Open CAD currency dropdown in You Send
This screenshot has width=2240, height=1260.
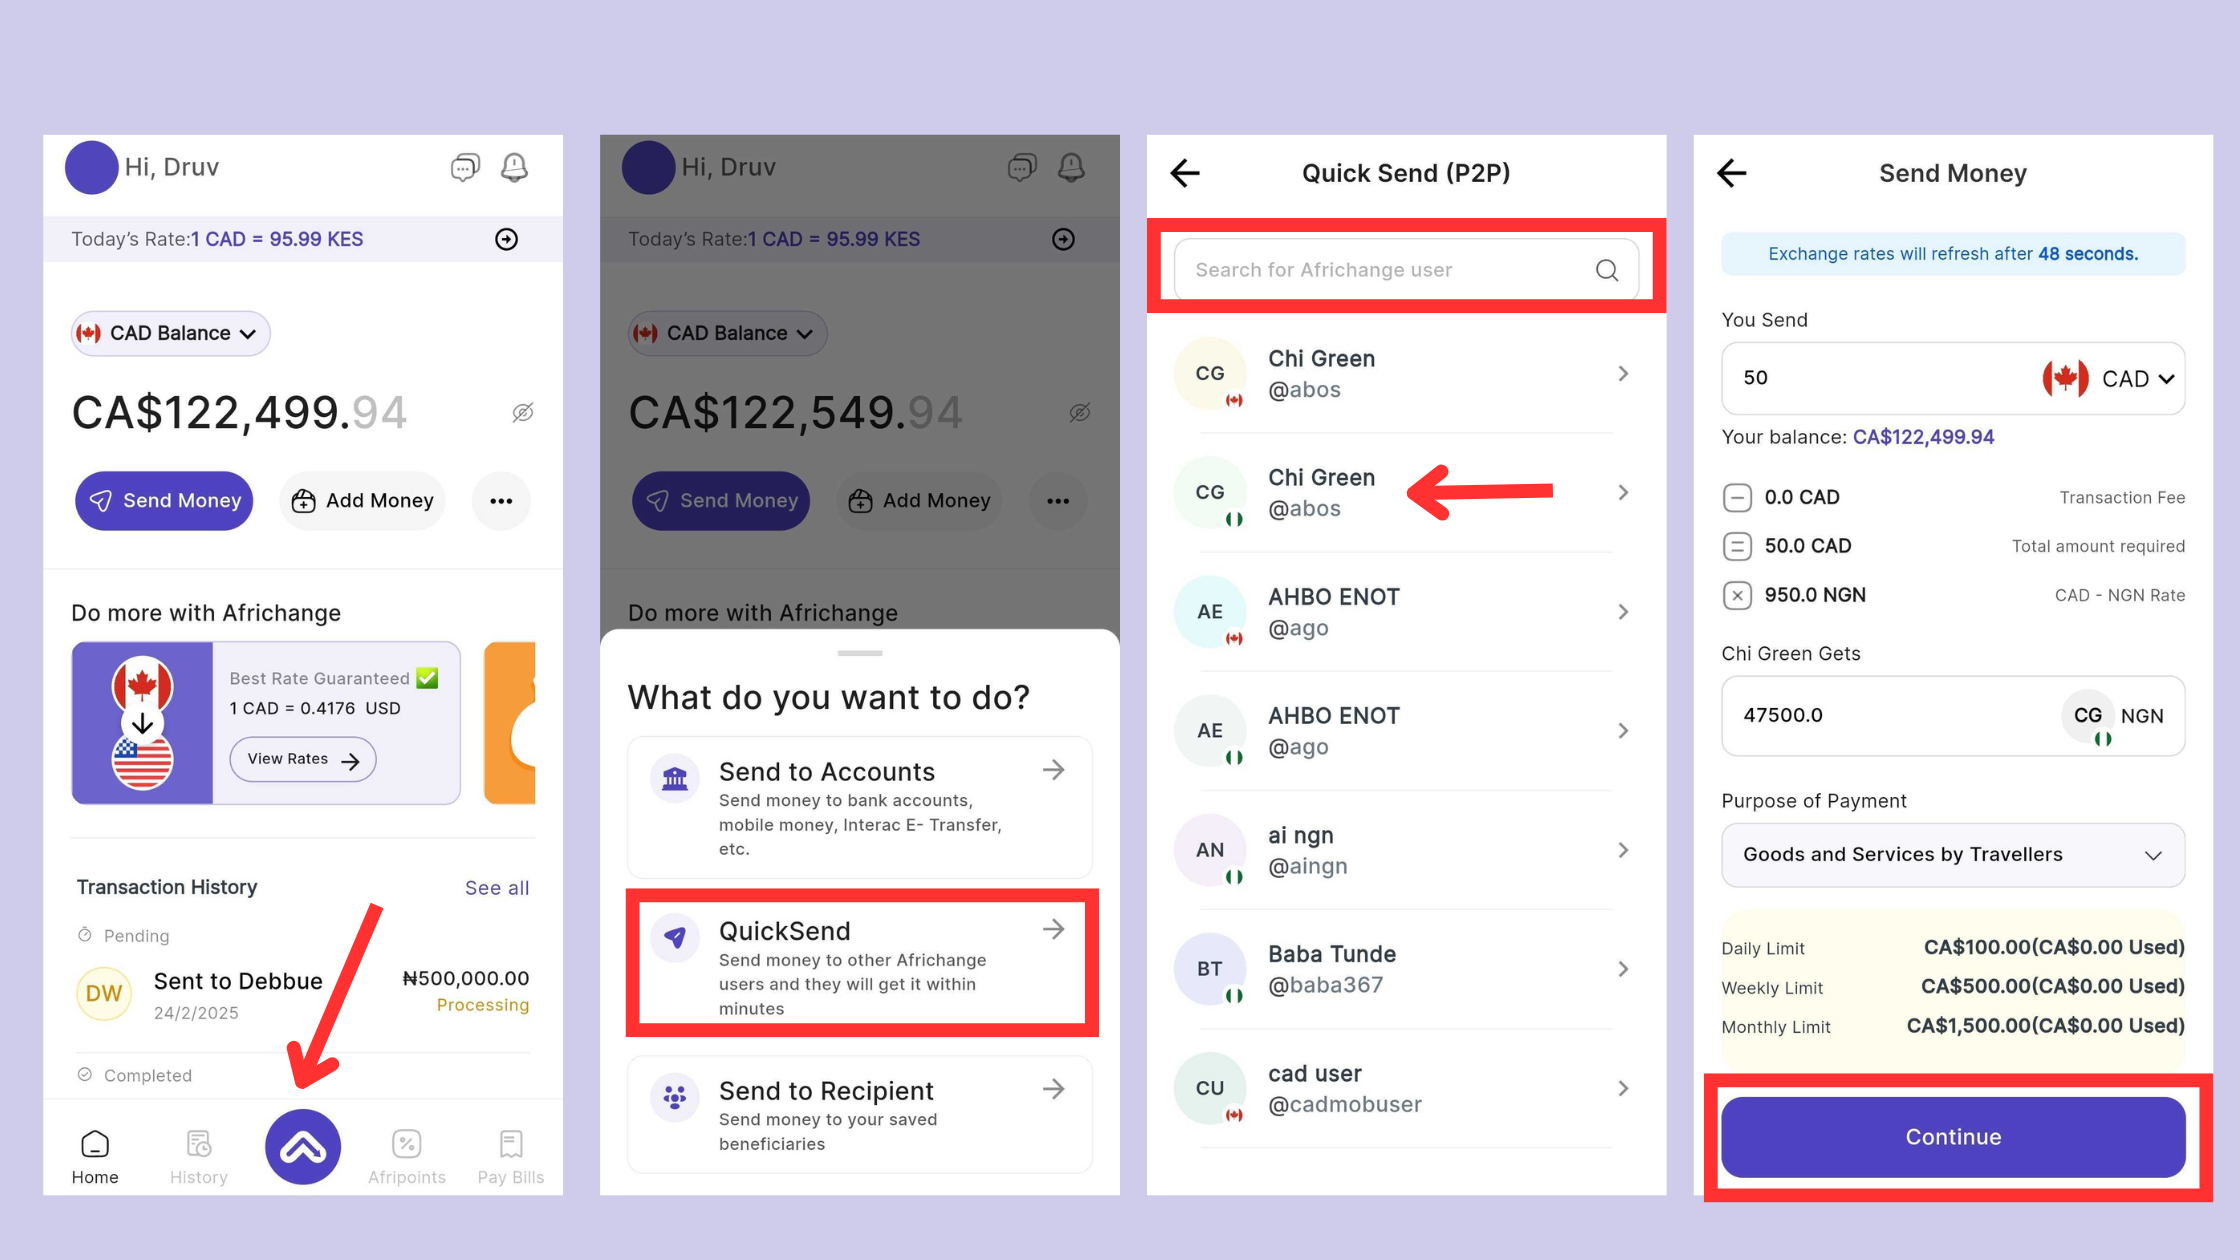click(2109, 379)
